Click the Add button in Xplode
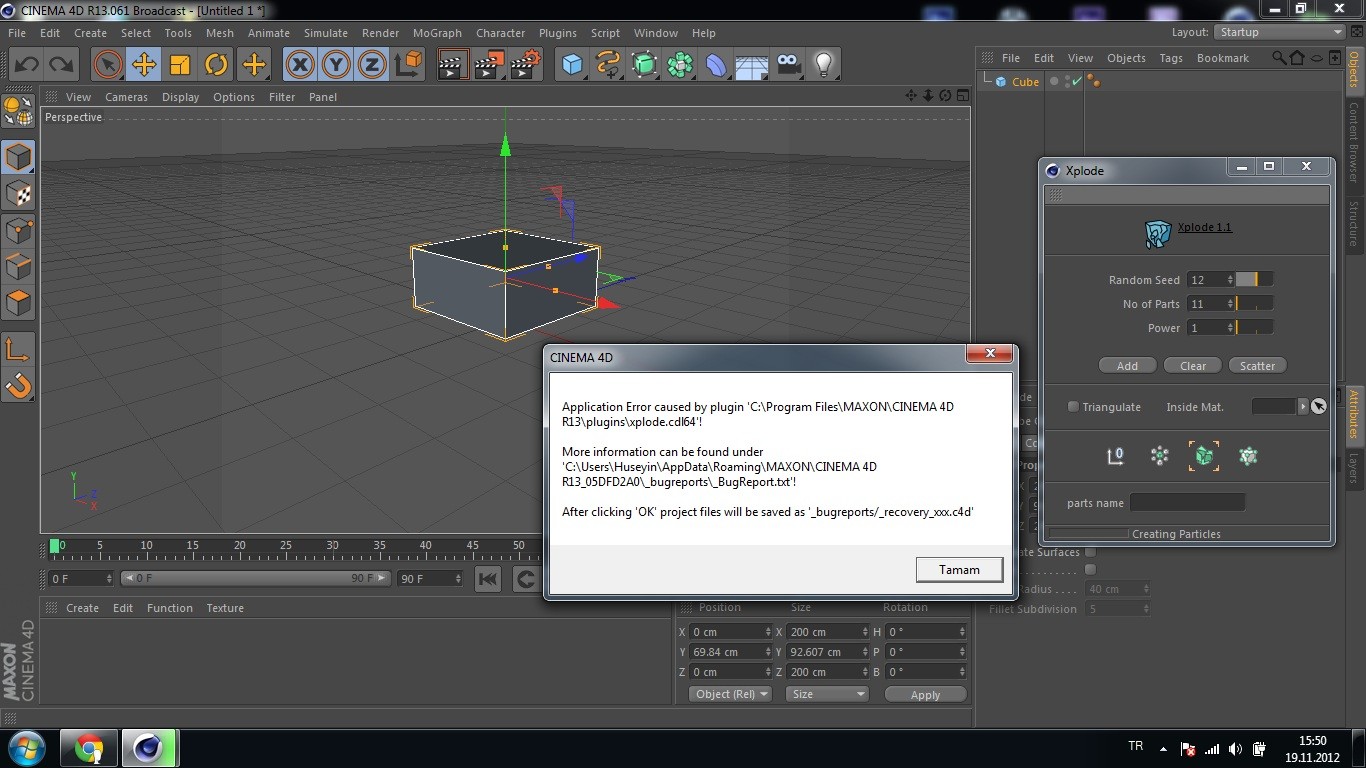This screenshot has width=1366, height=768. click(1127, 366)
